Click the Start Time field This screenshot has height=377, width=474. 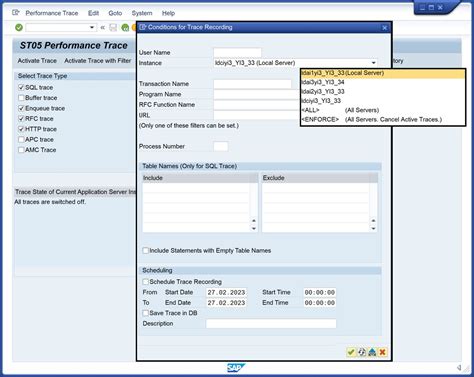320,292
